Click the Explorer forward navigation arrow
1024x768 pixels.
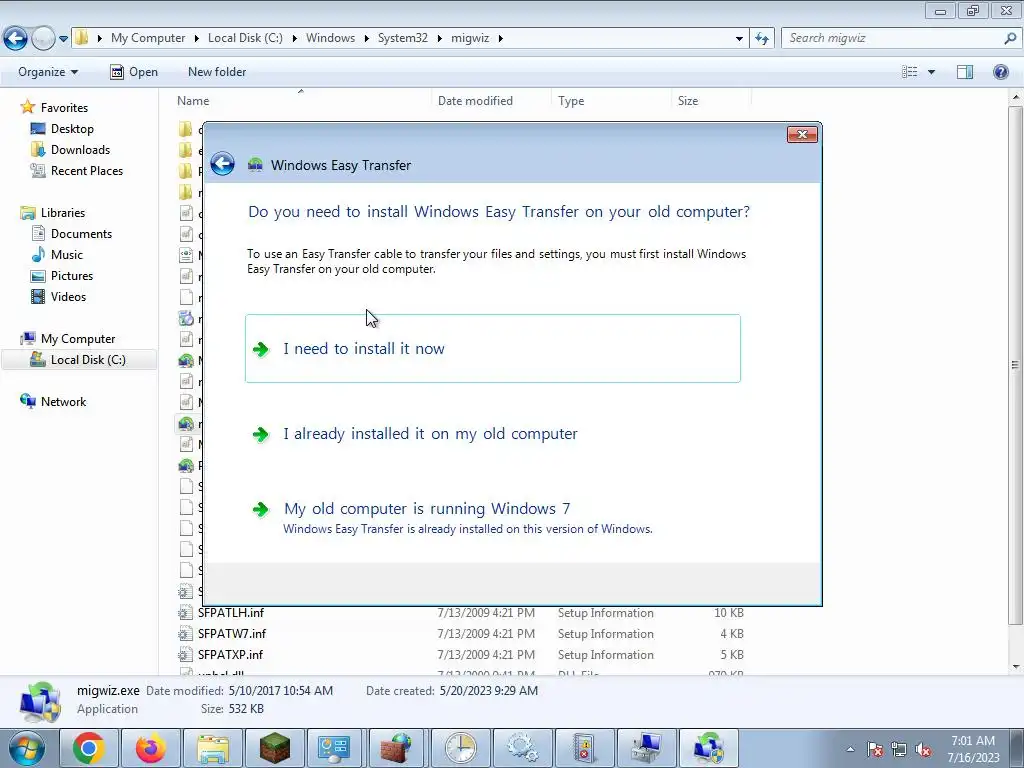43,39
